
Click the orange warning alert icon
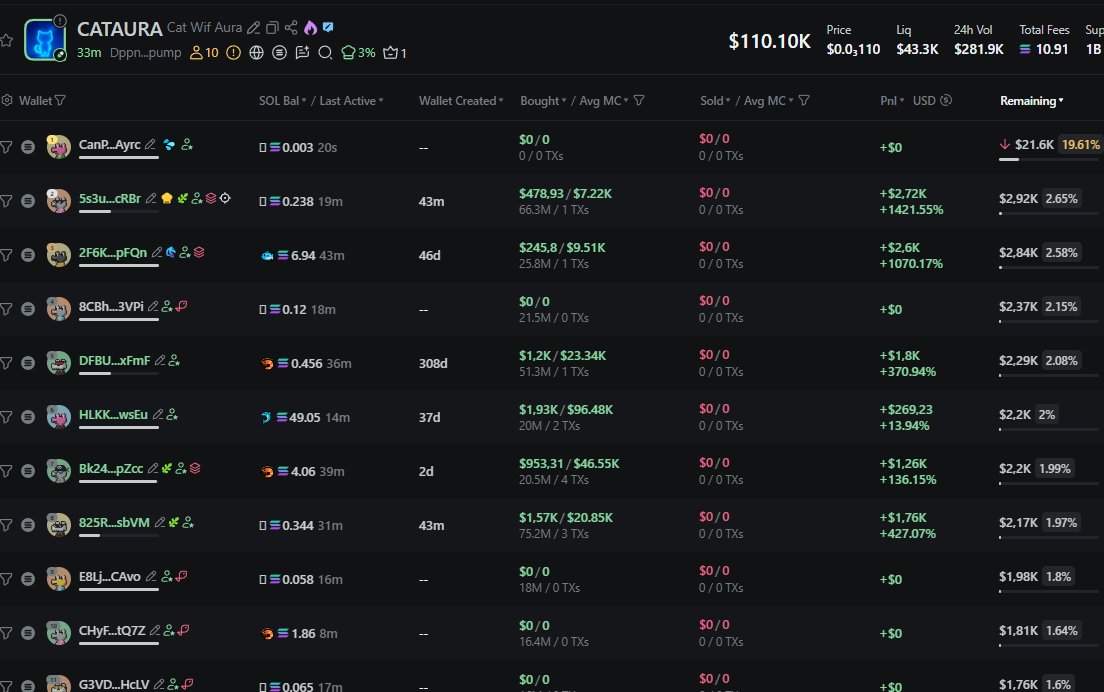234,53
